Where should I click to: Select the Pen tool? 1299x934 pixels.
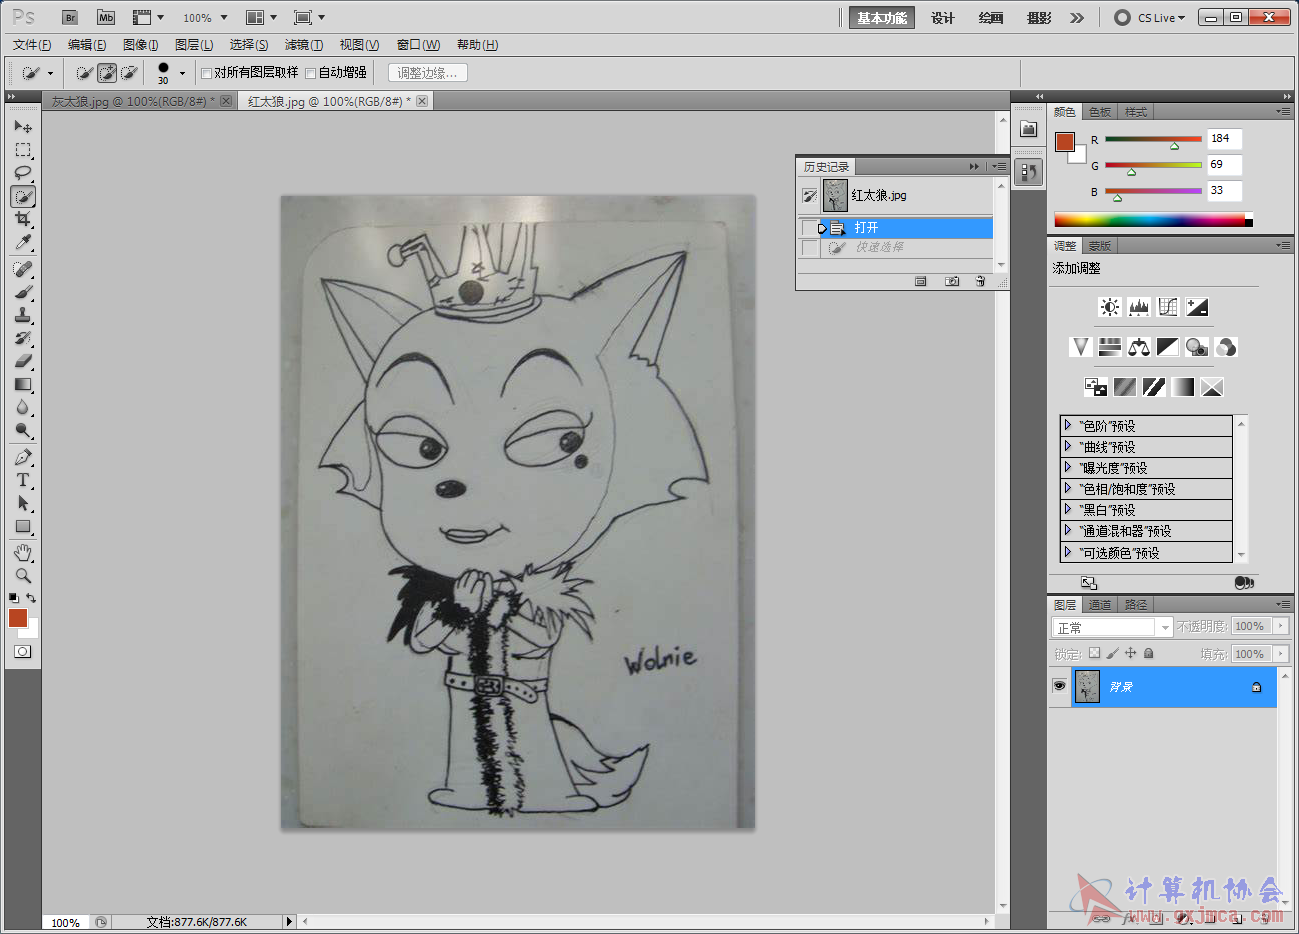tap(23, 458)
